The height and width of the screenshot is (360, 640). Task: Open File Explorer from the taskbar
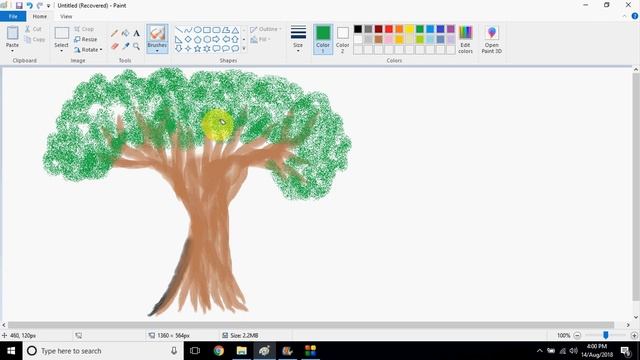click(x=242, y=351)
